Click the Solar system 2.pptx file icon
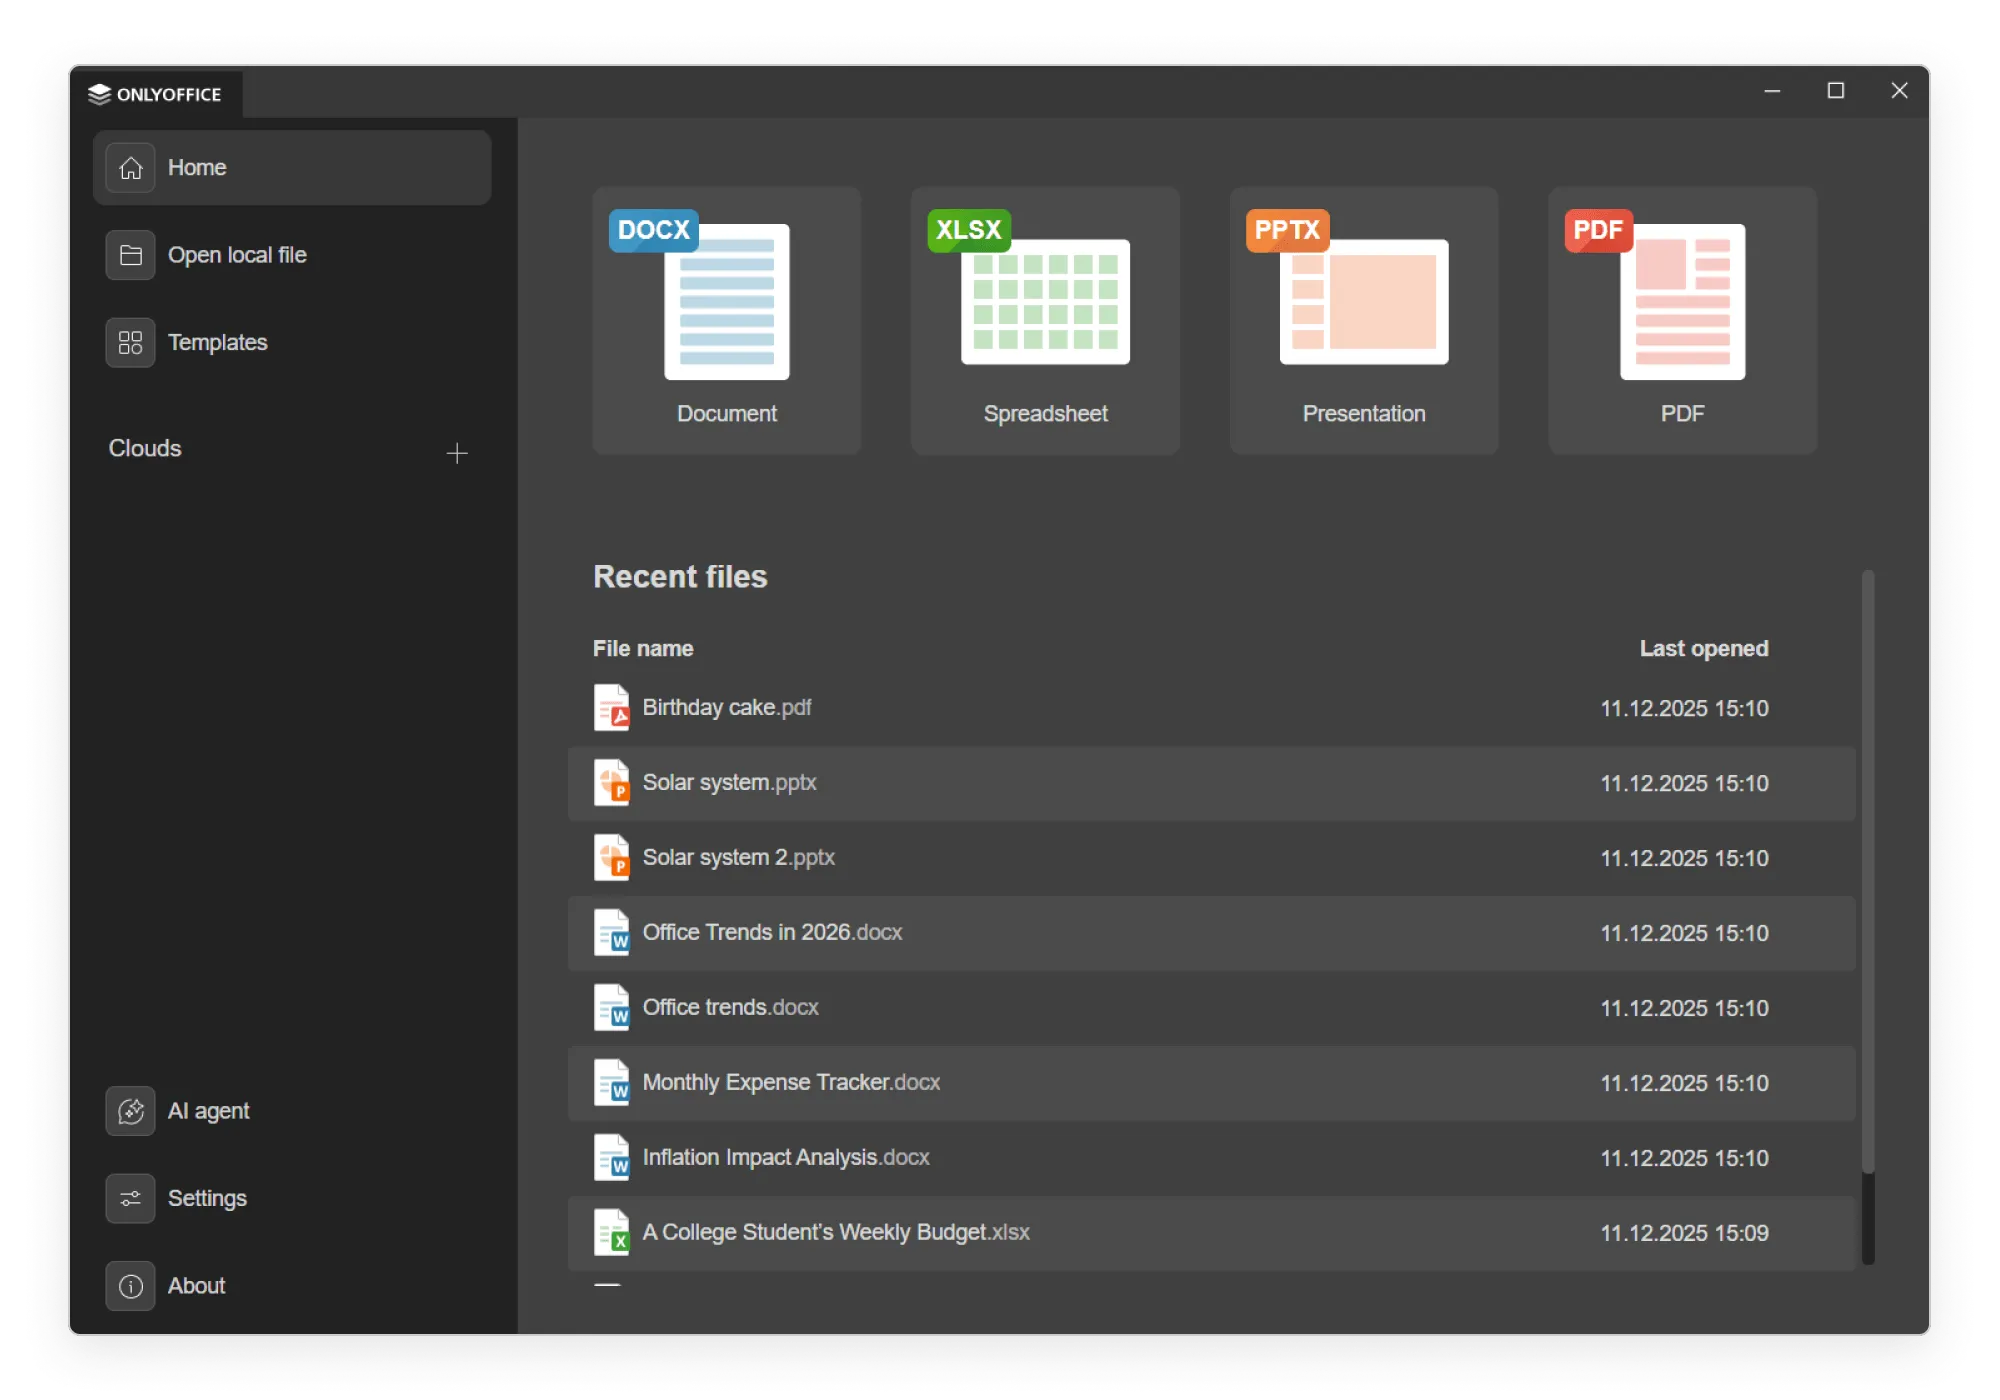The image size is (2000, 1400). [x=611, y=858]
